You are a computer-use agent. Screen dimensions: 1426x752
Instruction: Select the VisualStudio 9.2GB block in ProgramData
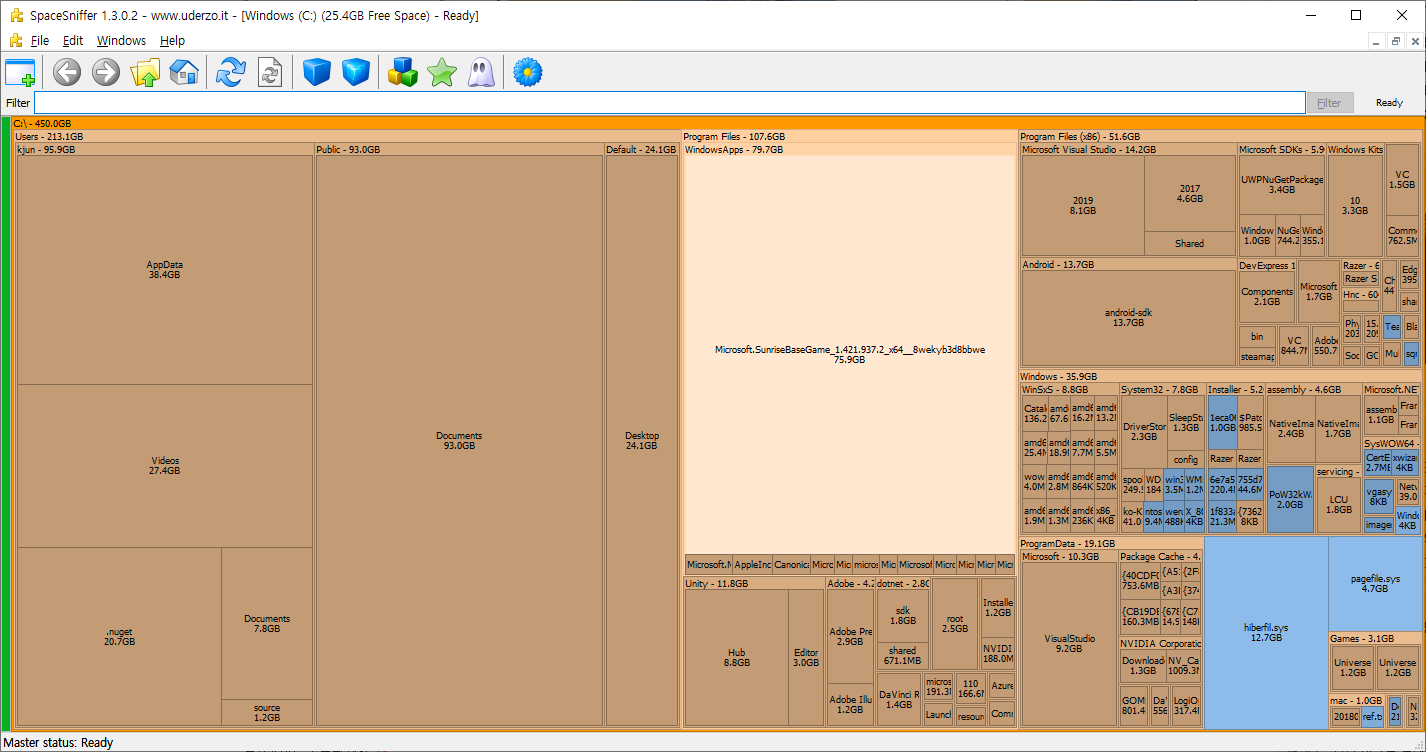tap(1069, 643)
